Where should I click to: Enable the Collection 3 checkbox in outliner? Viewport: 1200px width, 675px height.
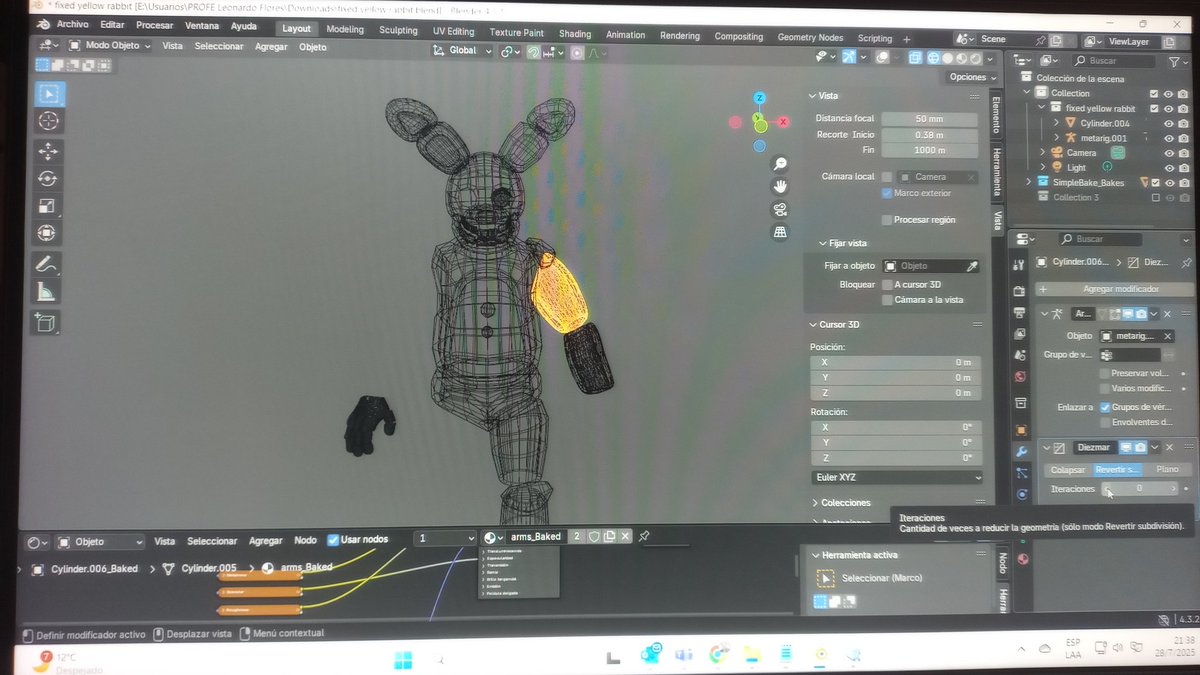[1156, 198]
